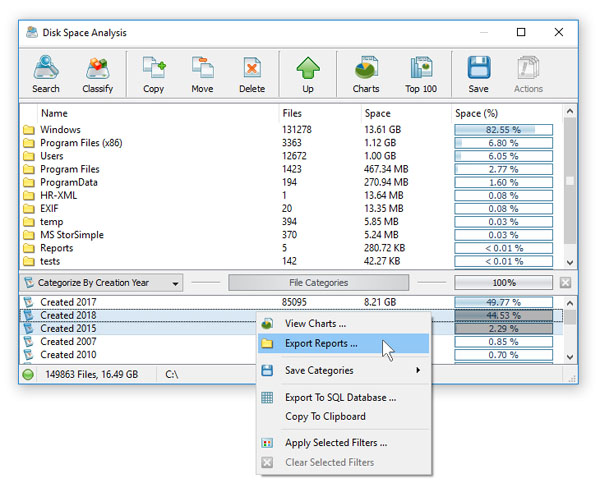The image size is (600, 483).
Task: Click the ProgramData folder icon
Action: click(x=28, y=183)
